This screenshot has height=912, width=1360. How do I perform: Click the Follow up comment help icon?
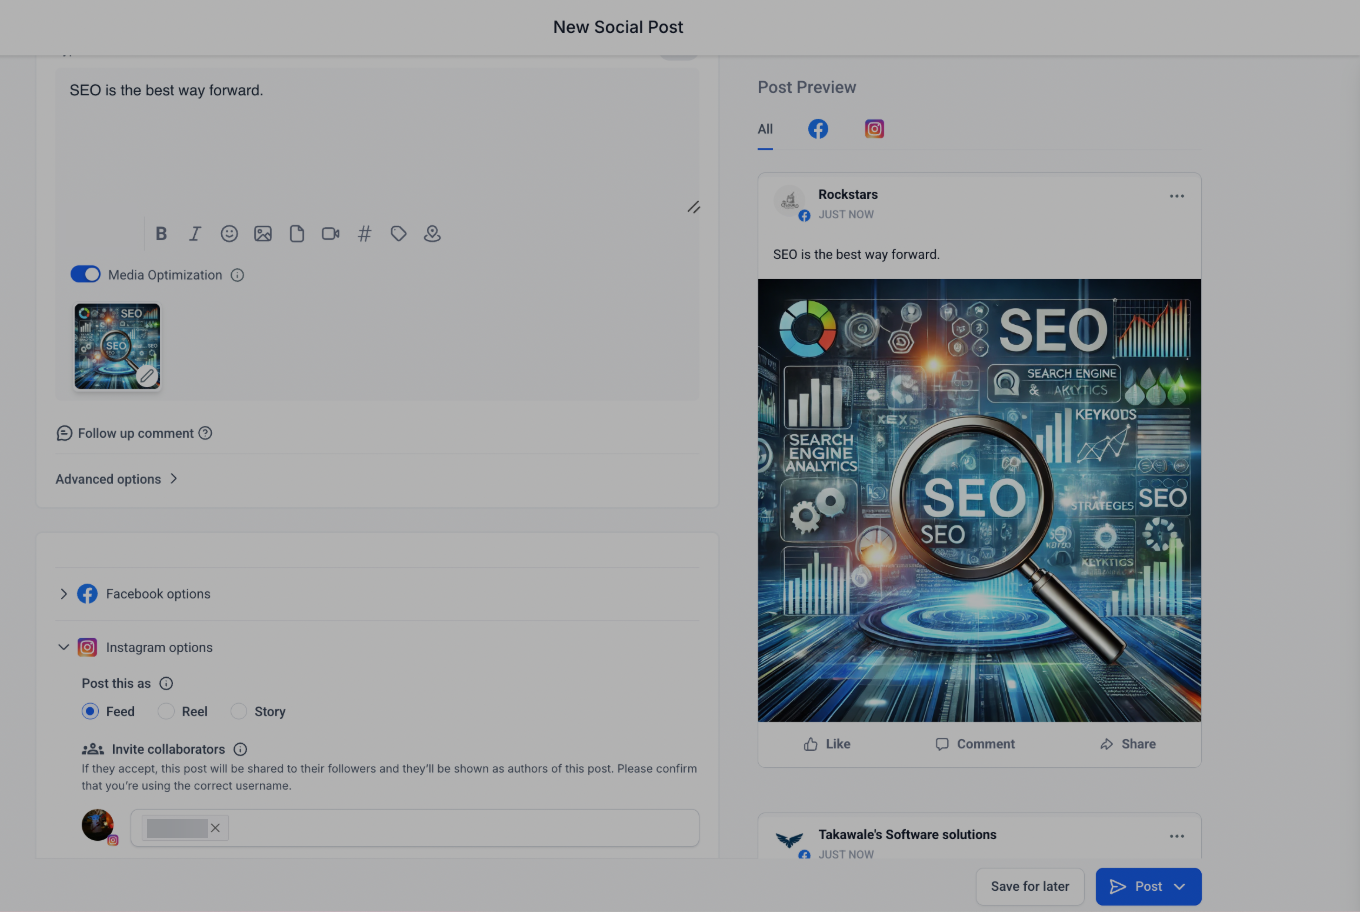coord(205,433)
